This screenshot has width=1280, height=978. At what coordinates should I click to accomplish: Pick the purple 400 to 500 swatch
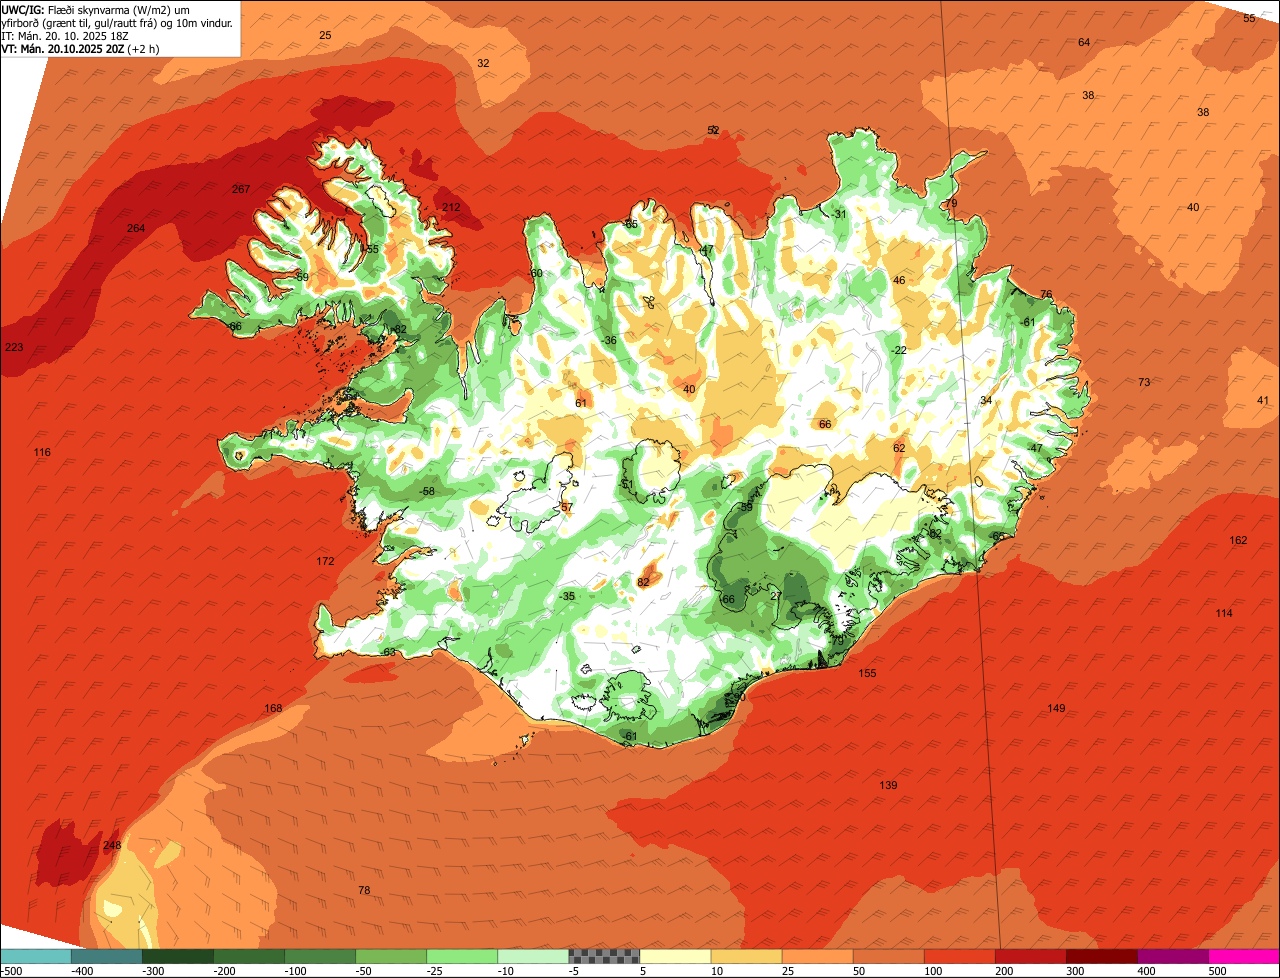pos(1172,956)
